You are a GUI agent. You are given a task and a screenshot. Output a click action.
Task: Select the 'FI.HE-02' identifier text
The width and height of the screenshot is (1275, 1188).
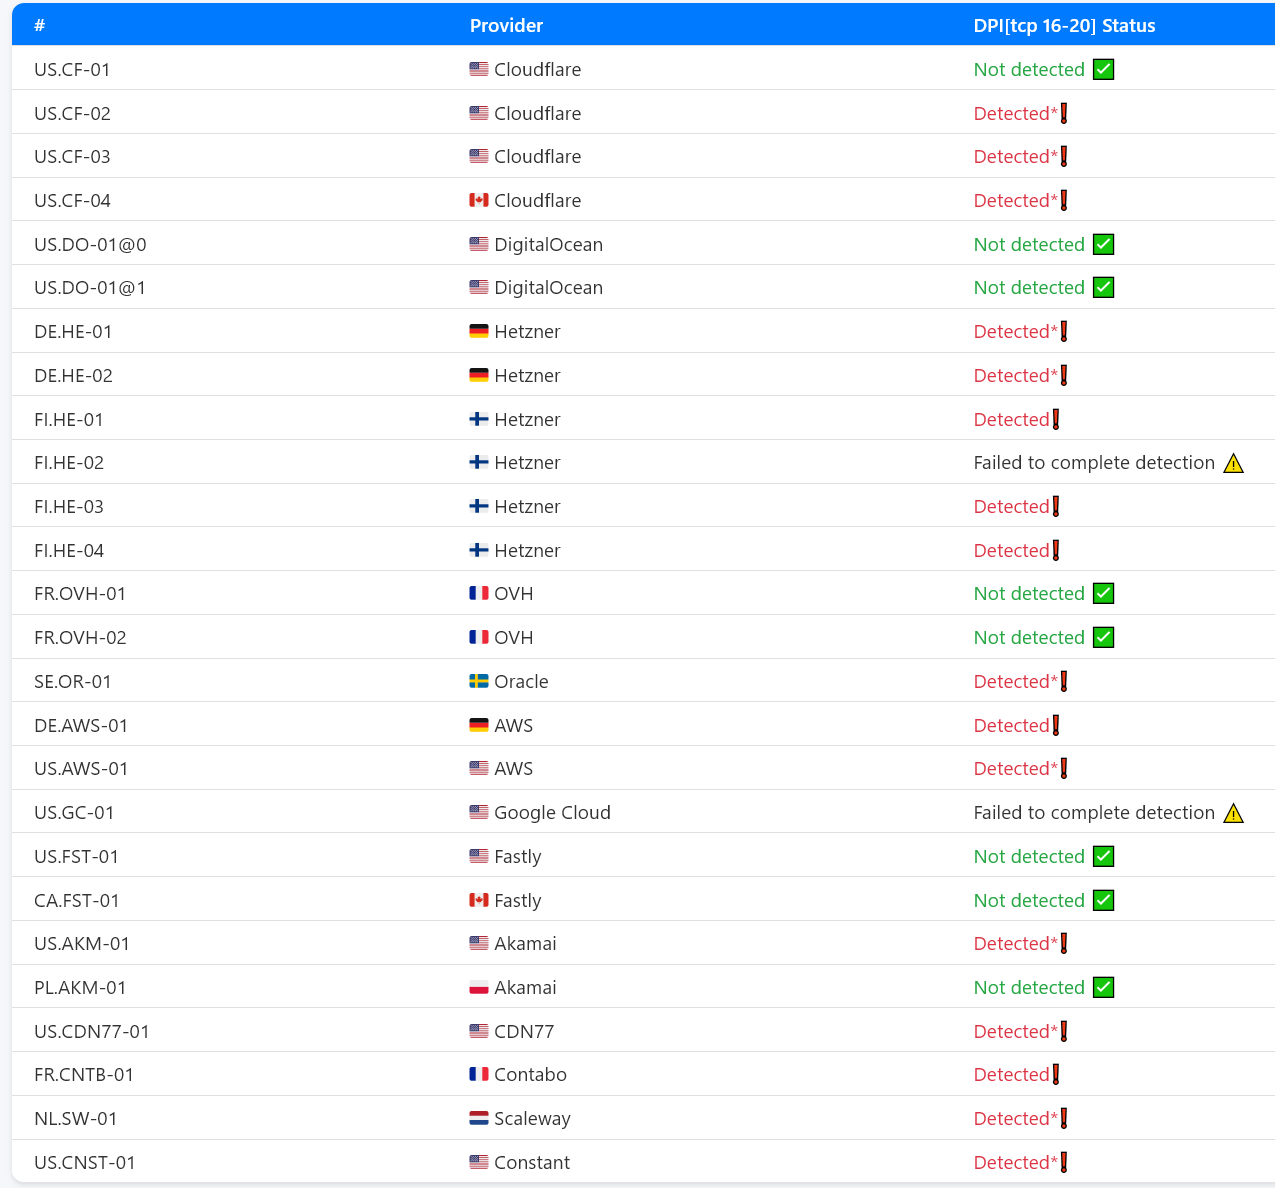tap(69, 462)
